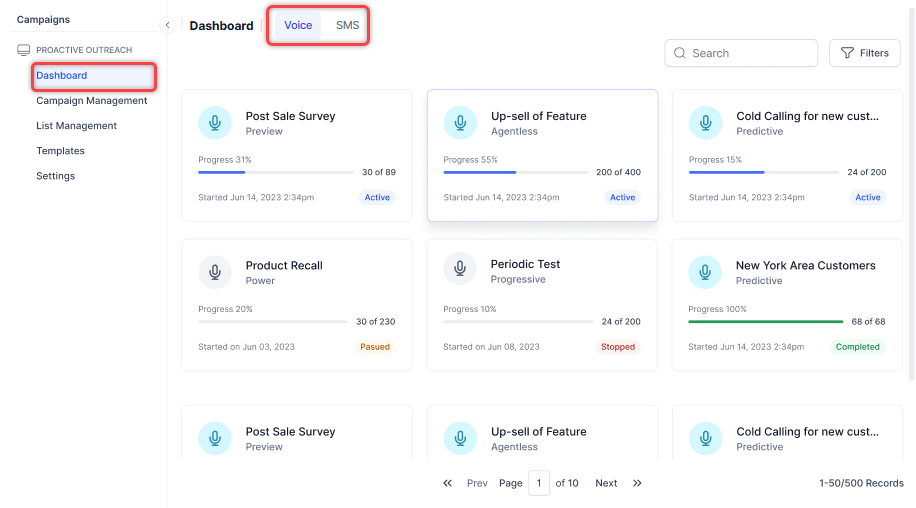This screenshot has height=508, width=916.
Task: Click the Up-sell of Feature microphone icon
Action: click(x=460, y=123)
